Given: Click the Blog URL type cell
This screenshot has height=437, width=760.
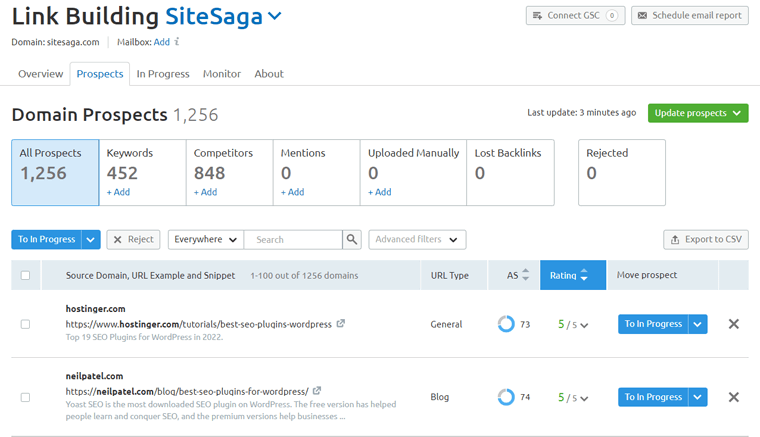Looking at the screenshot, I should pyautogui.click(x=440, y=397).
